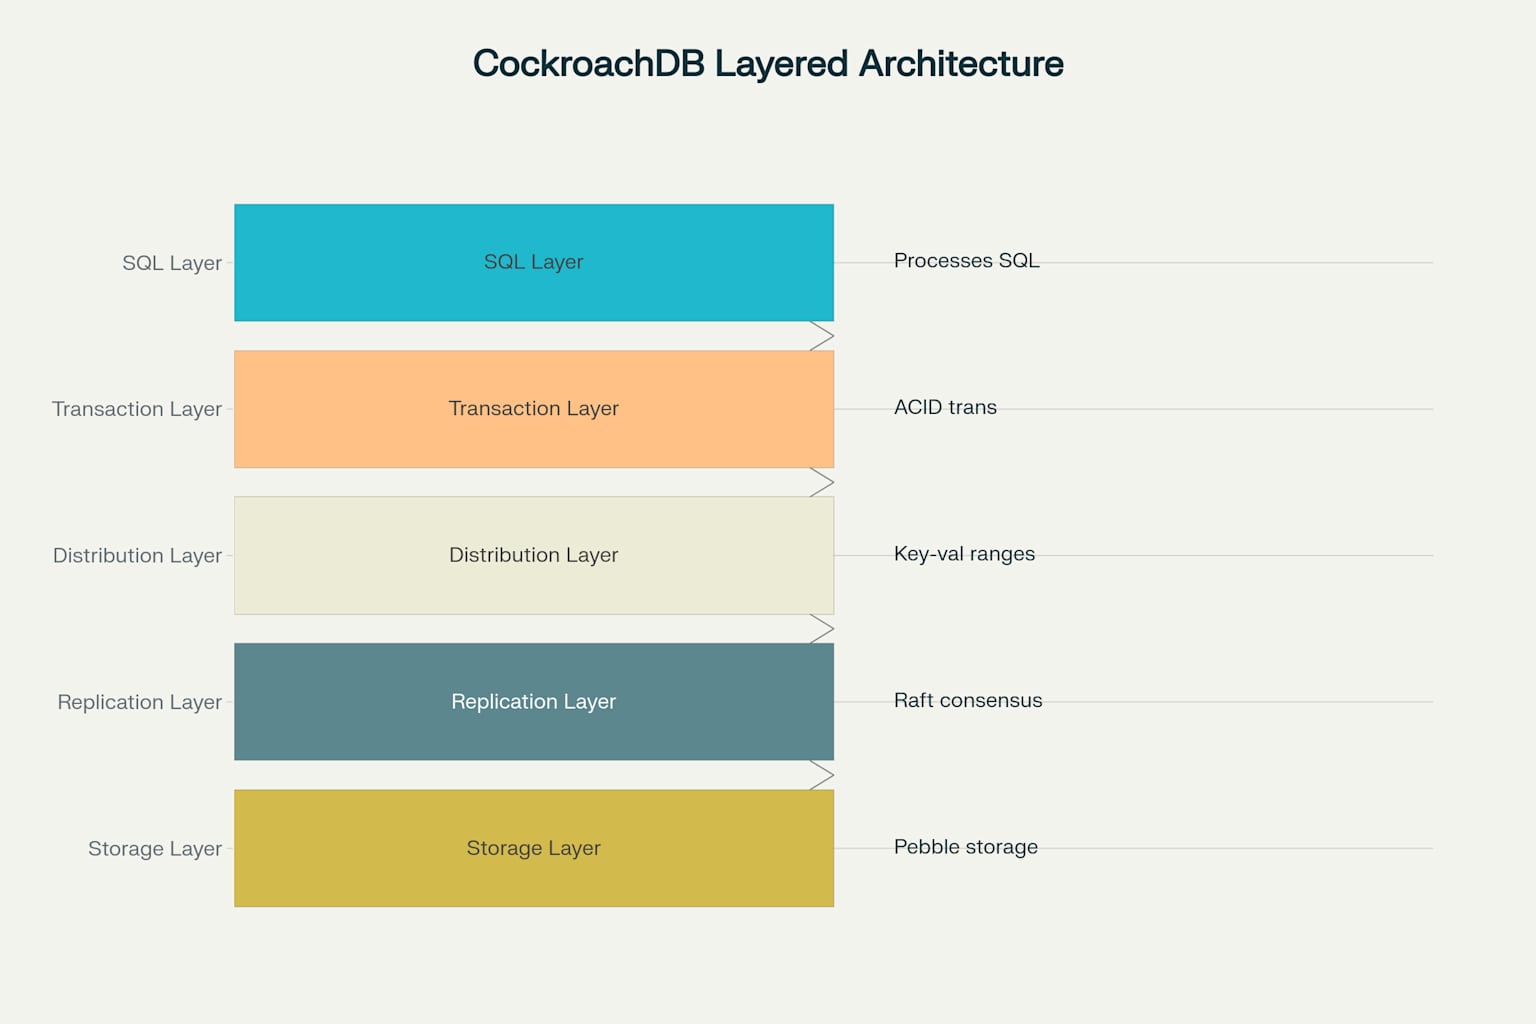Screen dimensions: 1536x1024
Task: Select the teal Replication Layer box
Action: pyautogui.click(x=534, y=702)
